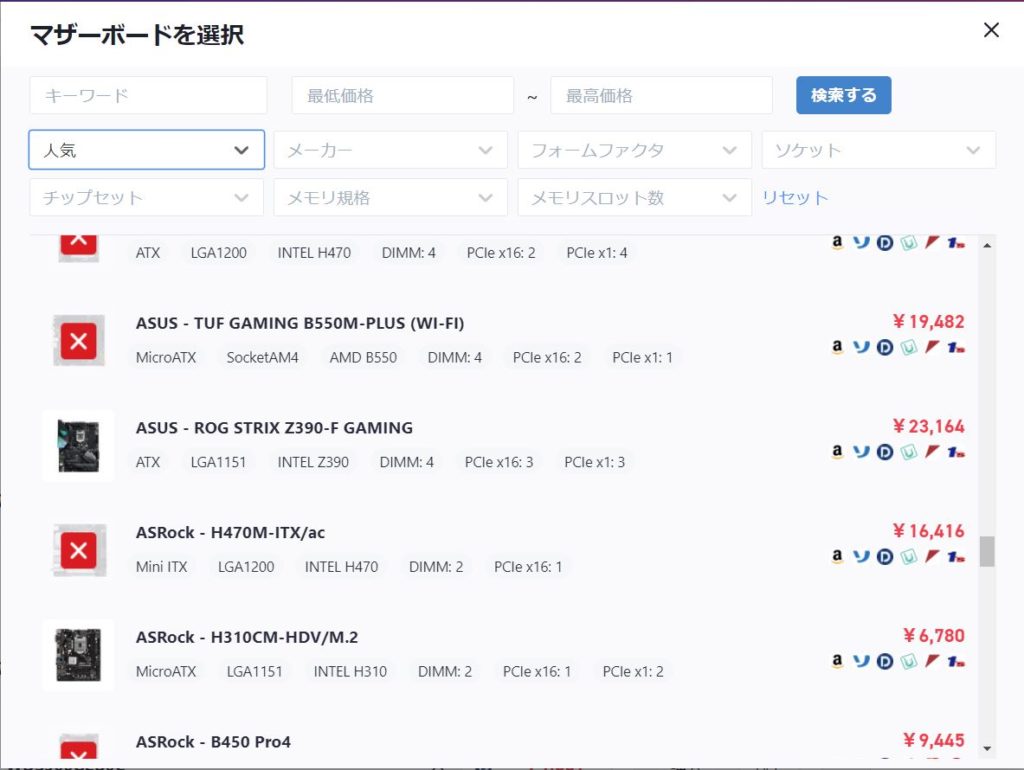The image size is (1024, 770).
Task: Click the ¥6,780 price
Action: click(934, 635)
